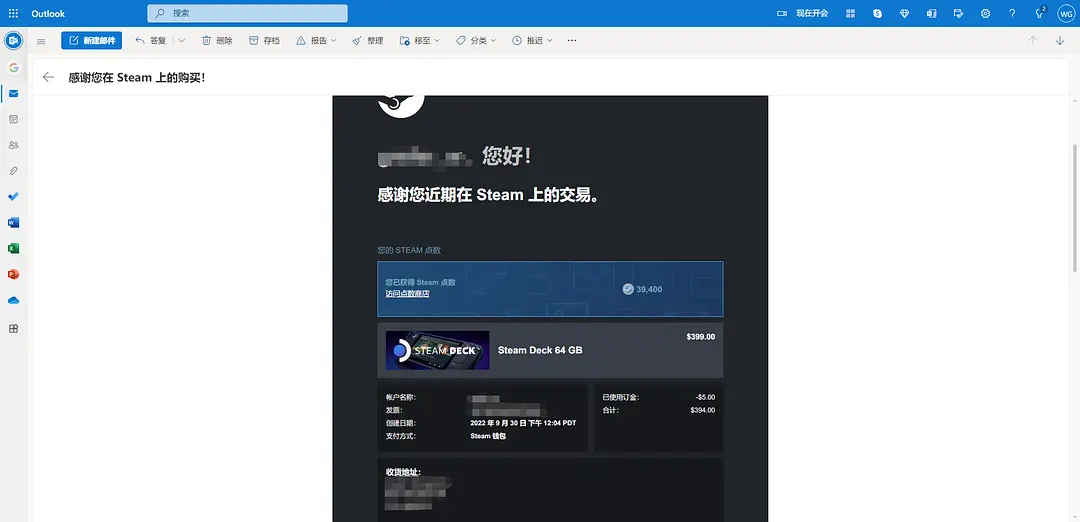
Task: Click the $399.00 price text
Action: [x=700, y=337]
